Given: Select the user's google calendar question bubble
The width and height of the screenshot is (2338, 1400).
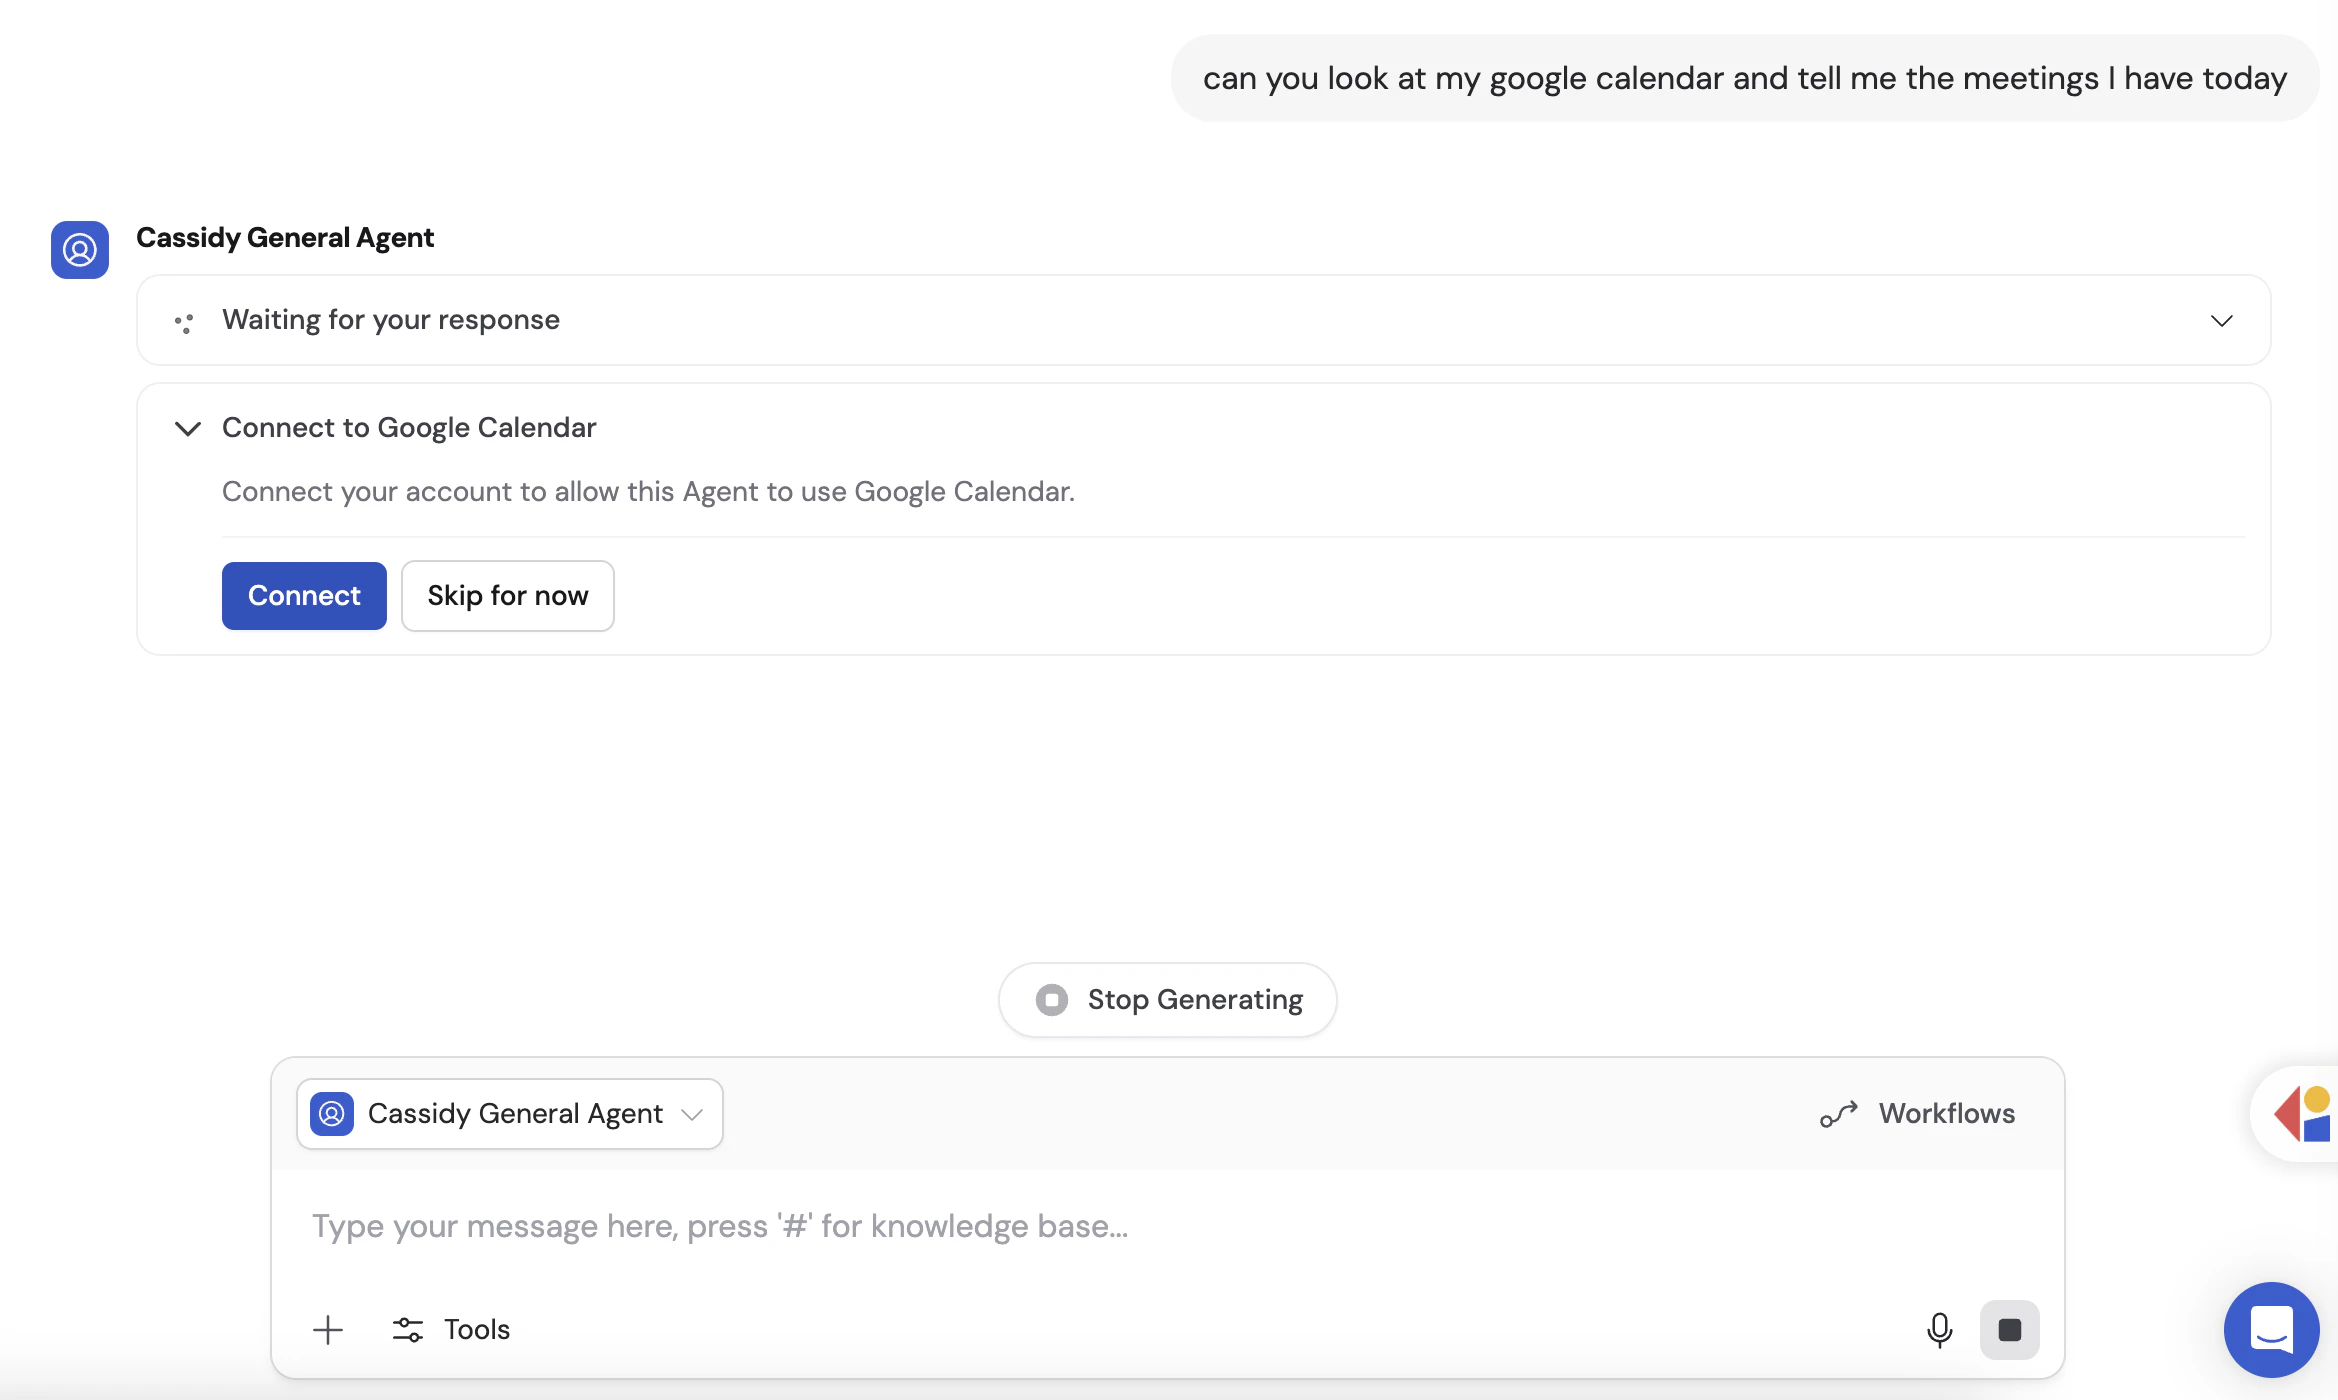Looking at the screenshot, I should [x=1745, y=77].
